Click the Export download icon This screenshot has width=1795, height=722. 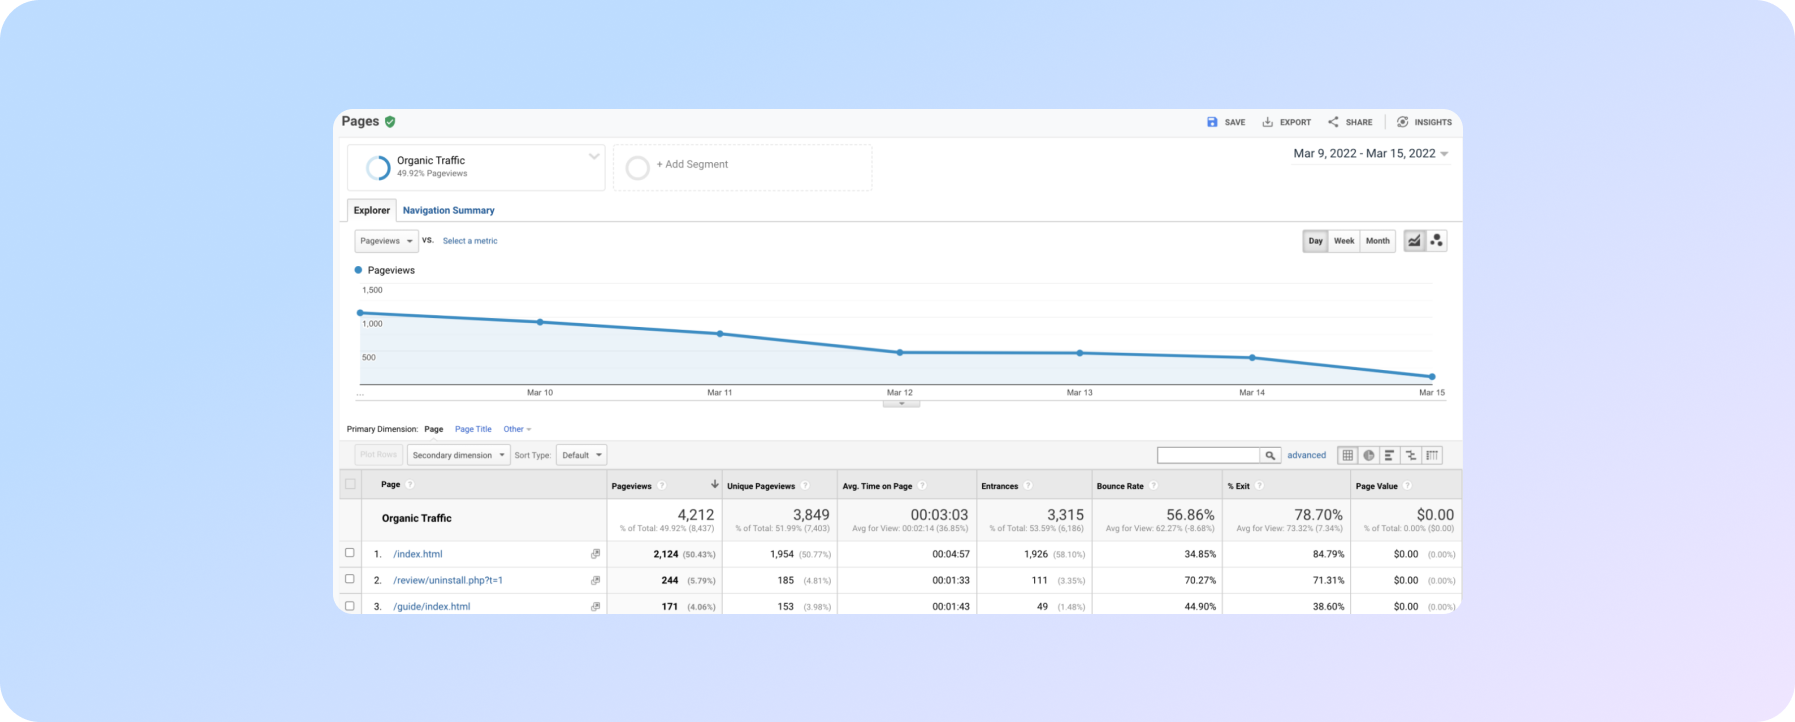pyautogui.click(x=1267, y=122)
